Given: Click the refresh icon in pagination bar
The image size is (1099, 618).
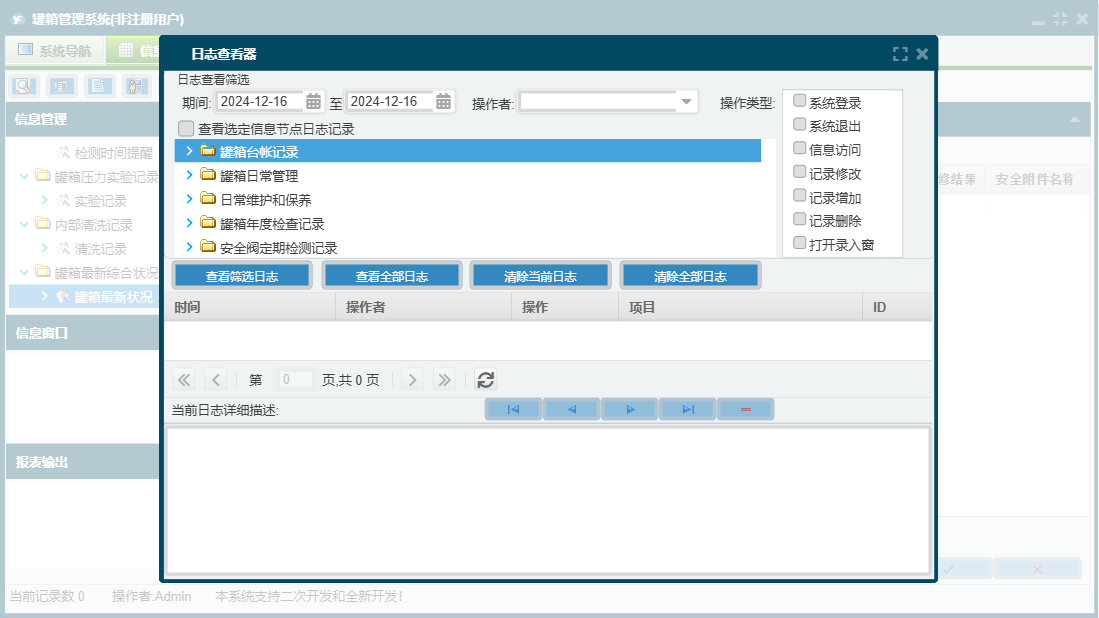Looking at the screenshot, I should pos(486,380).
